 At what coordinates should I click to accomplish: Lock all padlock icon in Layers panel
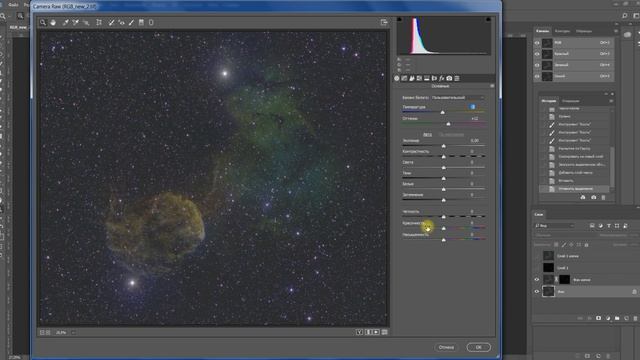click(587, 245)
